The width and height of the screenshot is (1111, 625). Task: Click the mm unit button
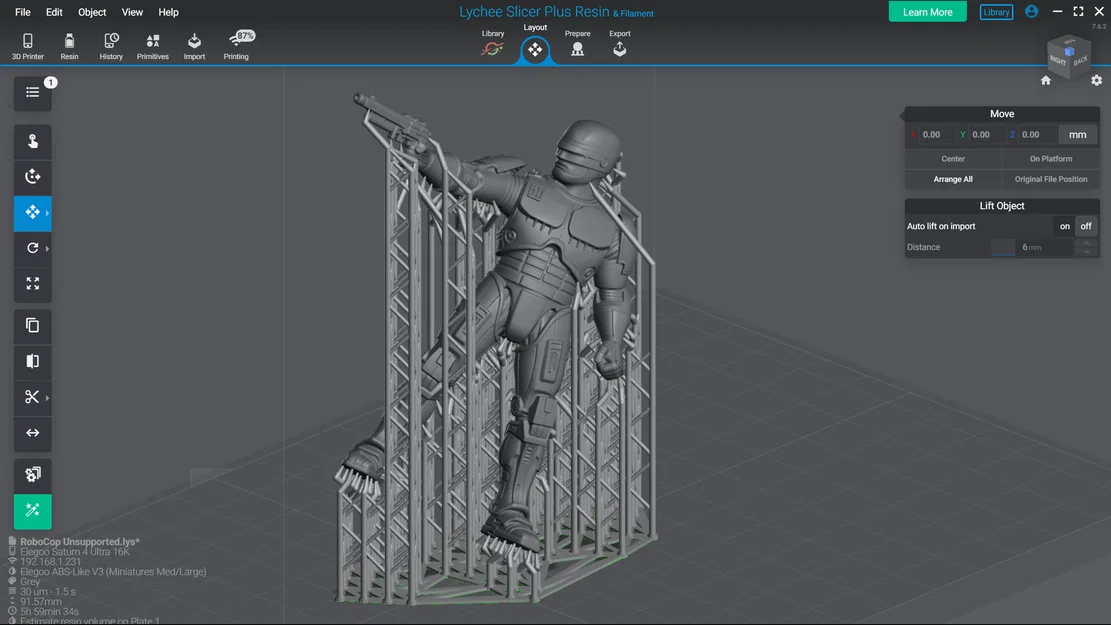(x=1078, y=135)
